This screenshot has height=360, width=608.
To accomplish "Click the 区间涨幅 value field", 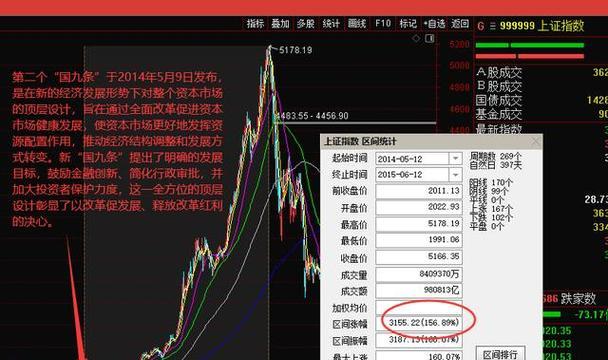I will click(x=419, y=323).
